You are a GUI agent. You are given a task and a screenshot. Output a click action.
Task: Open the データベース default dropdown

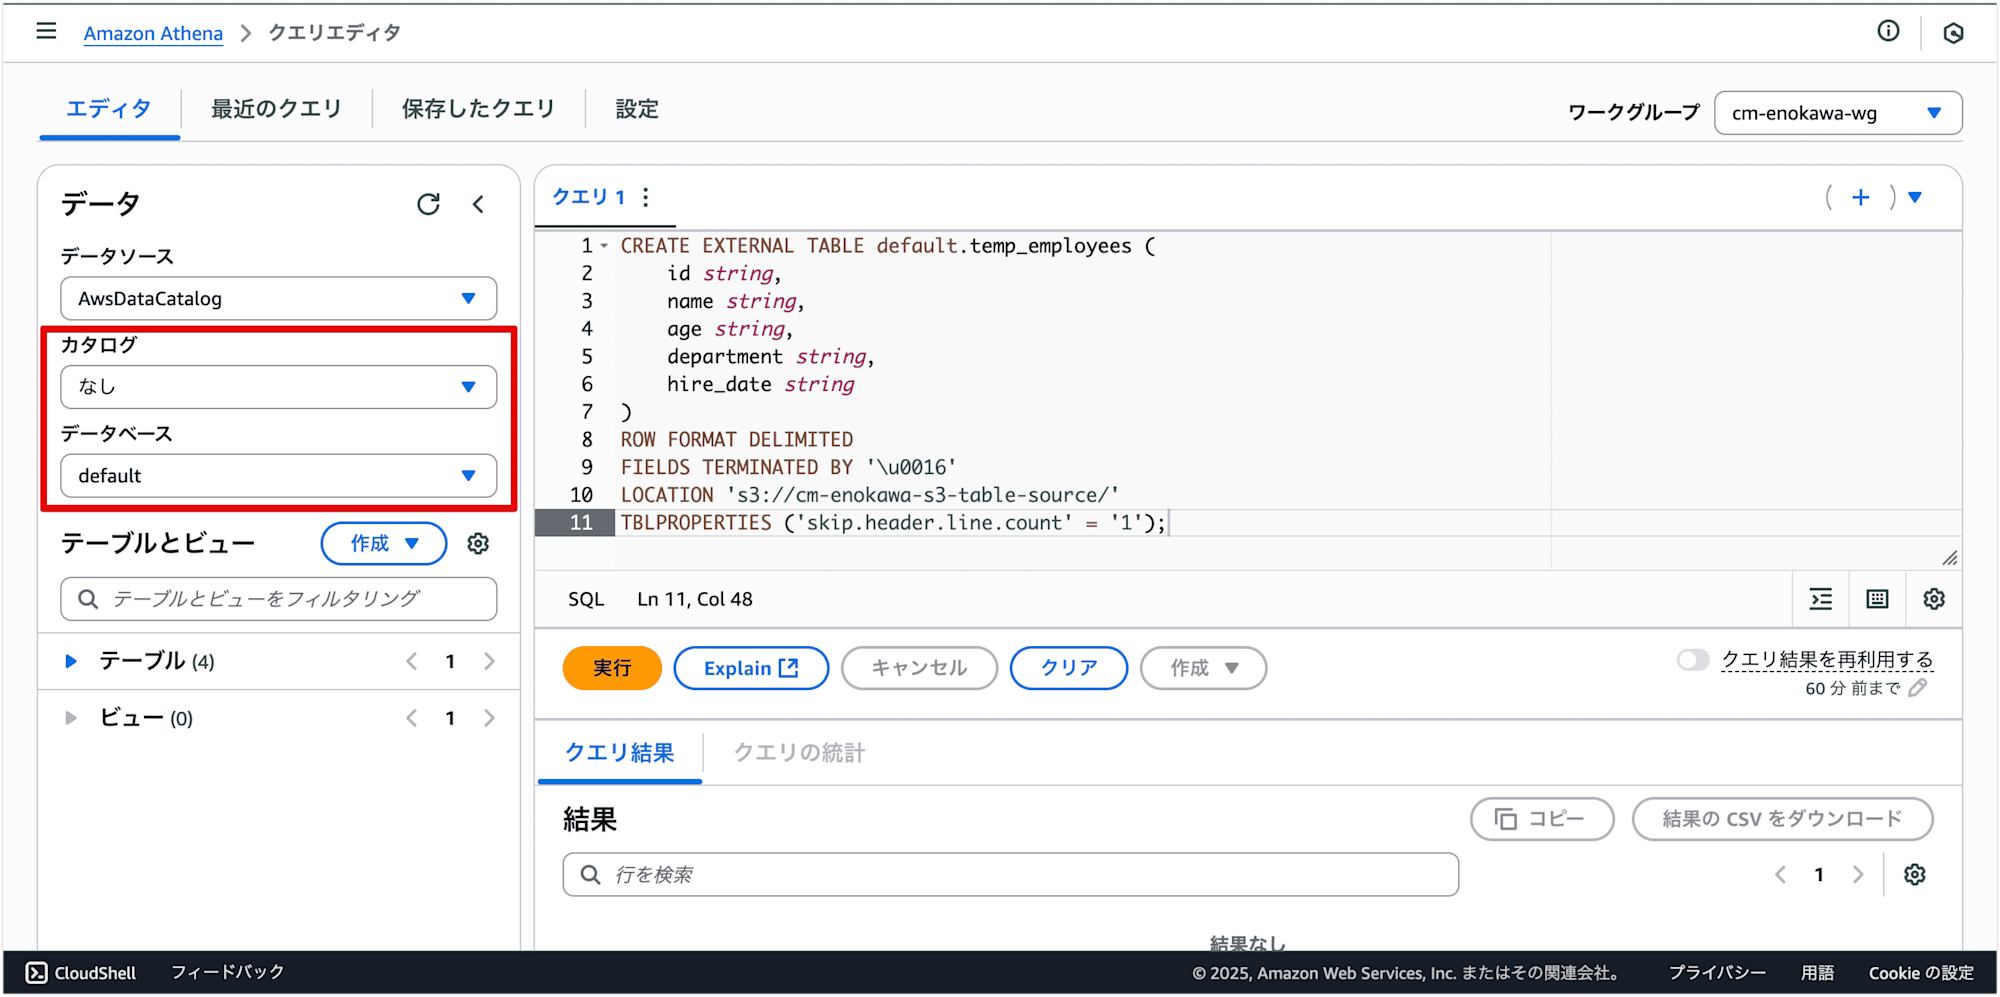279,476
